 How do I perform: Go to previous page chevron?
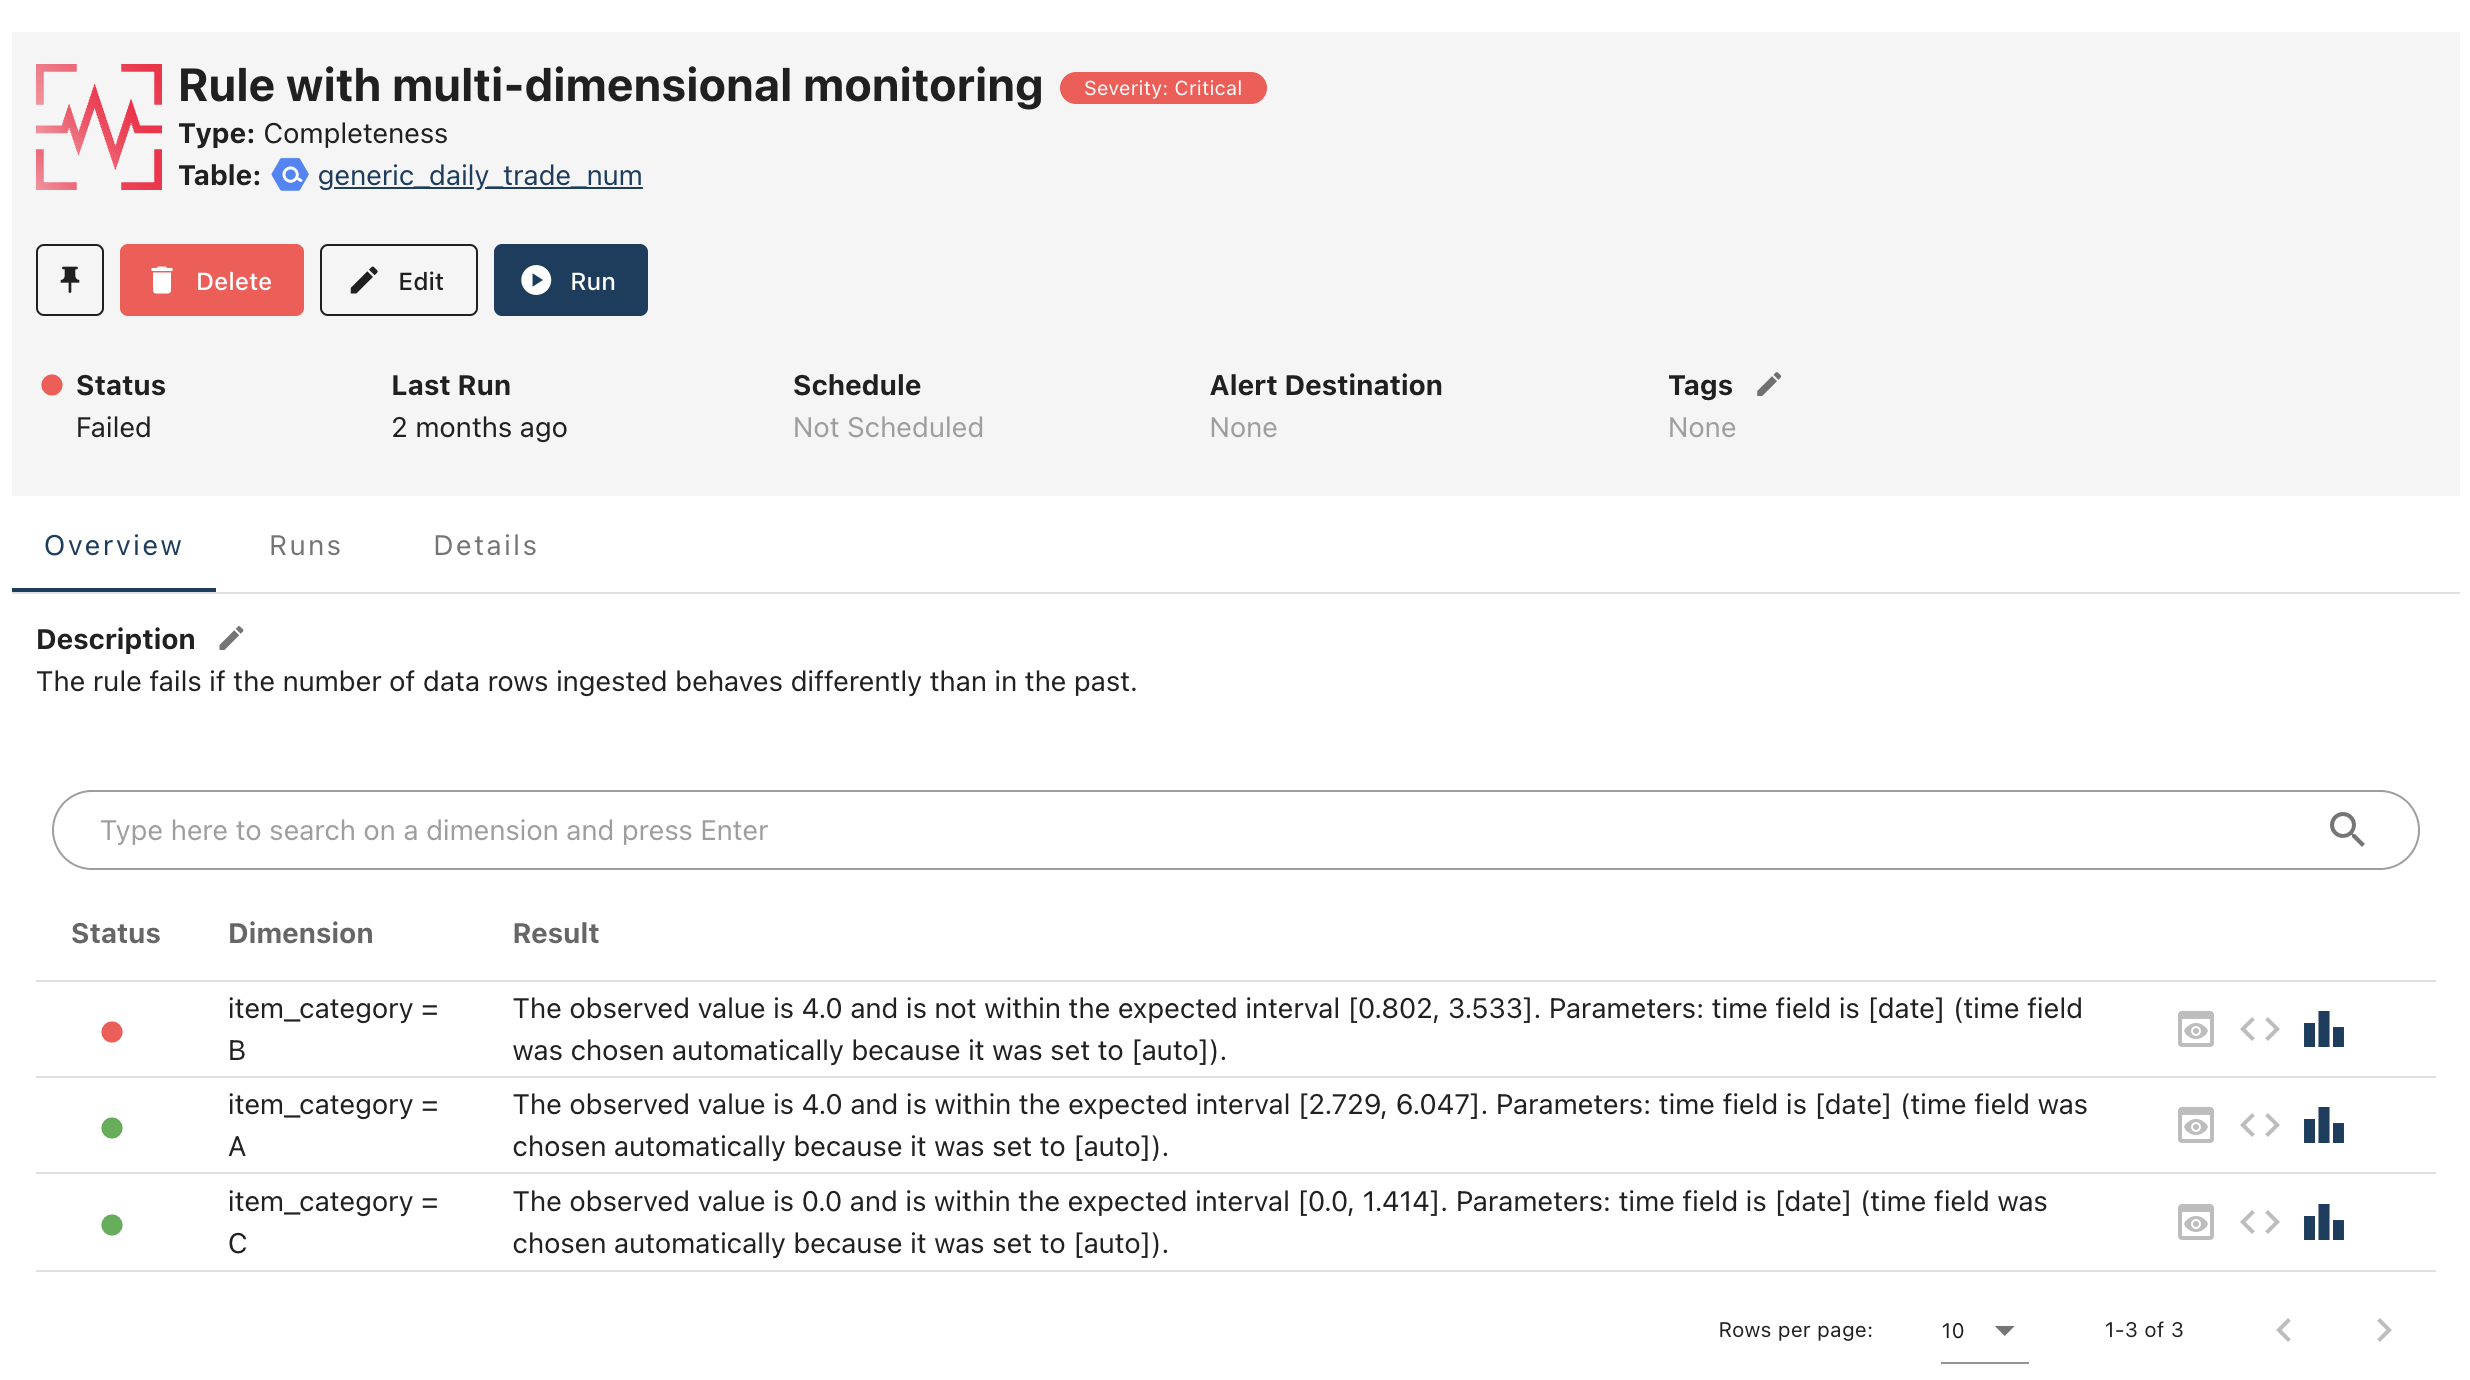click(2284, 1330)
